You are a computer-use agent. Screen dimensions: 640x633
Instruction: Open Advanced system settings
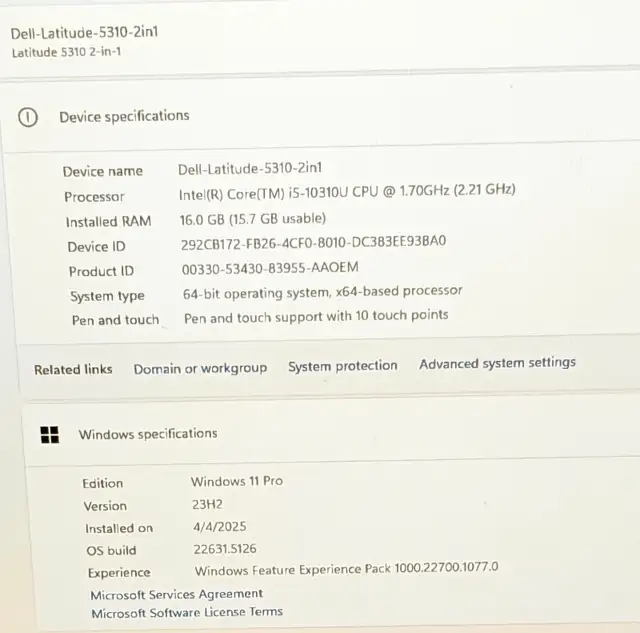coord(498,363)
